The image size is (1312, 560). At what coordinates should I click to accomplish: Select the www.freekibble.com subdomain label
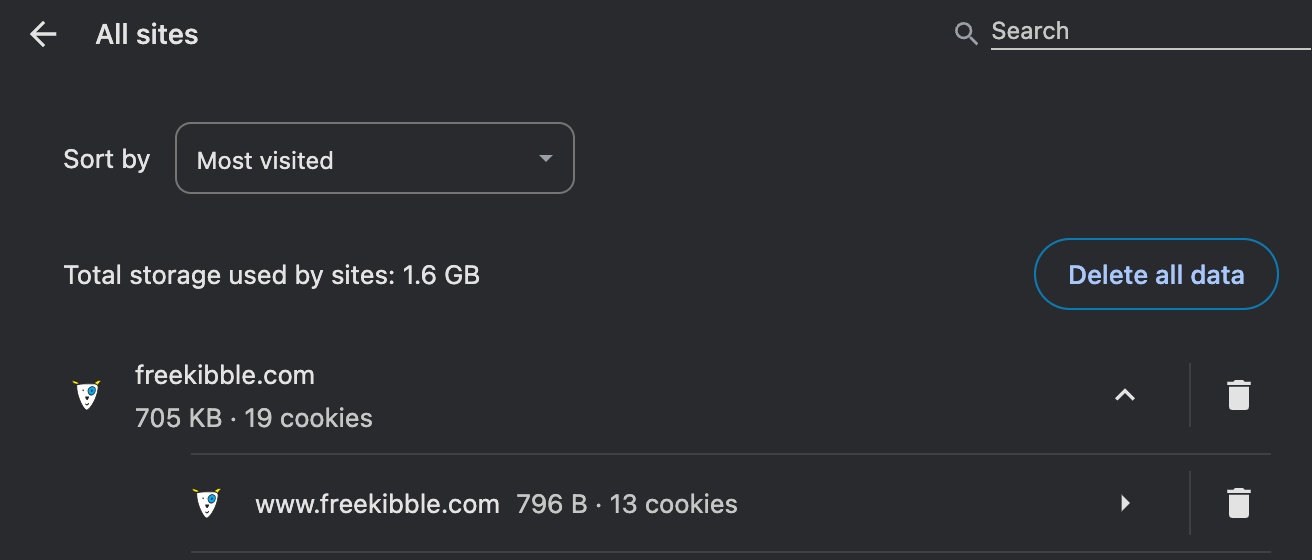[x=377, y=504]
